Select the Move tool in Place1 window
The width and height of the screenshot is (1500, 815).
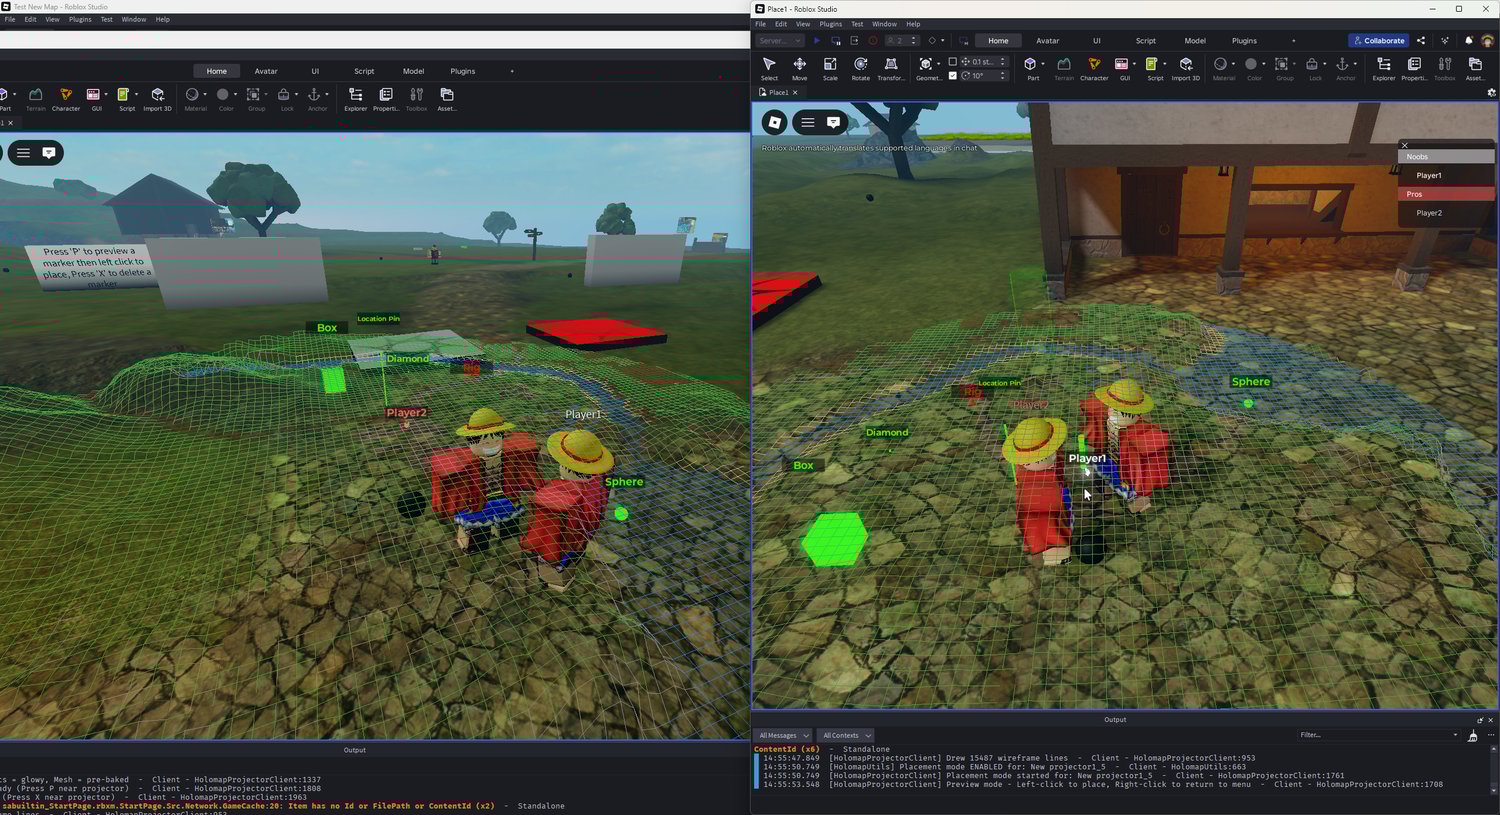(799, 68)
